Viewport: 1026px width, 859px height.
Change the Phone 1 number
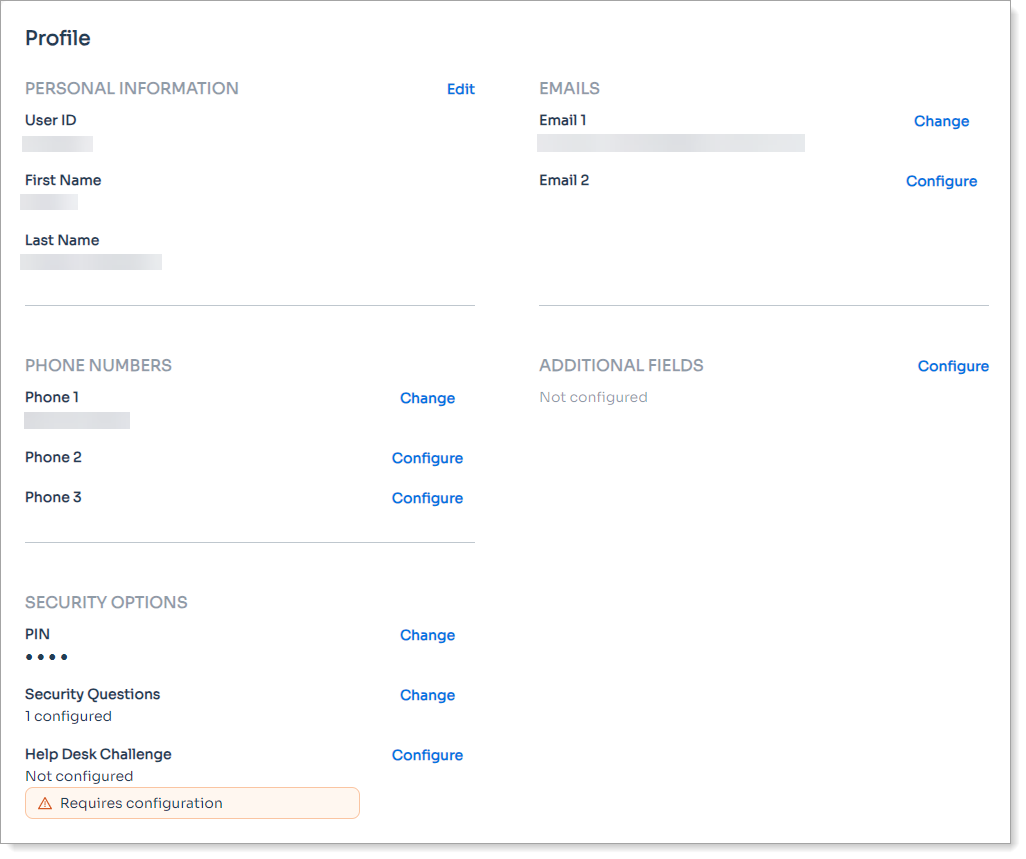pos(427,398)
